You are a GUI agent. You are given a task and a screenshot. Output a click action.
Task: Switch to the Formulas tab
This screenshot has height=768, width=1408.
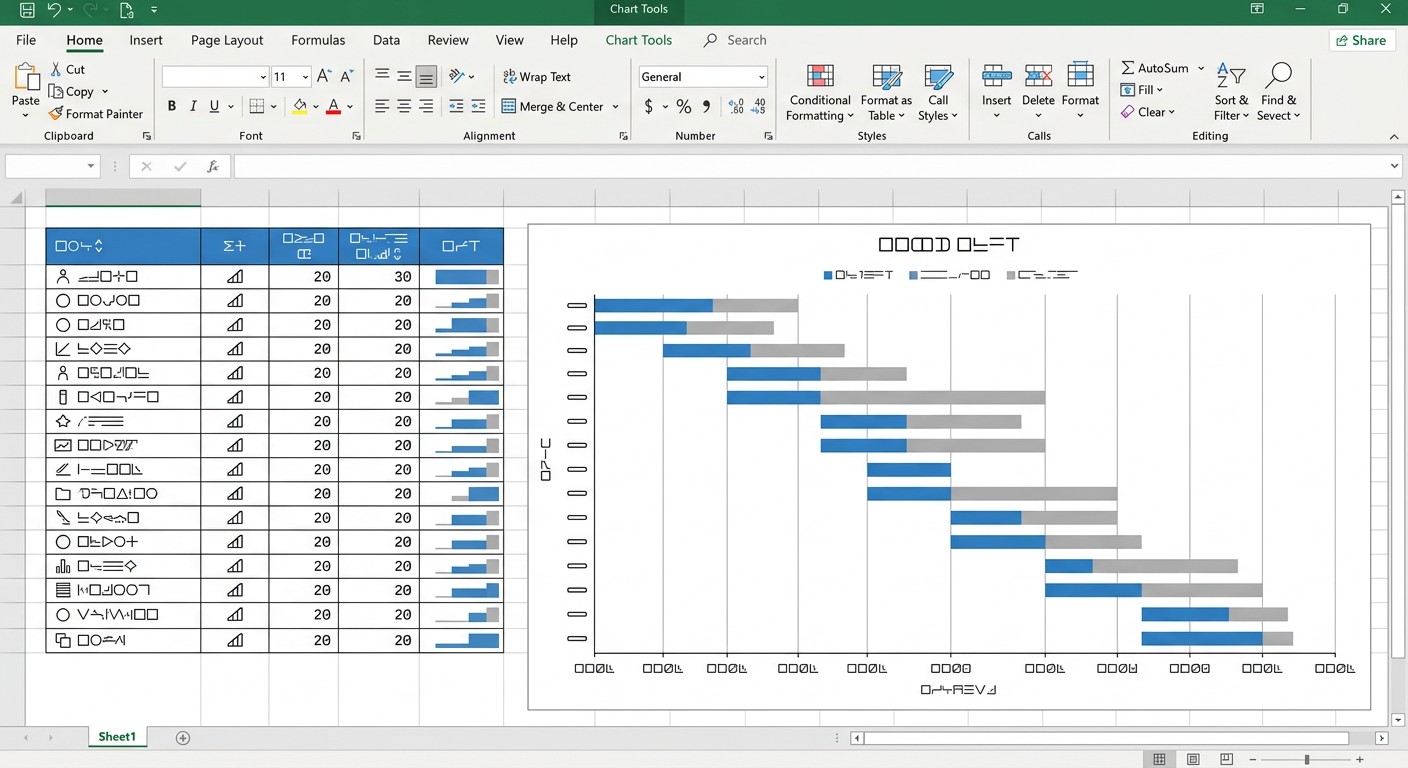tap(318, 40)
